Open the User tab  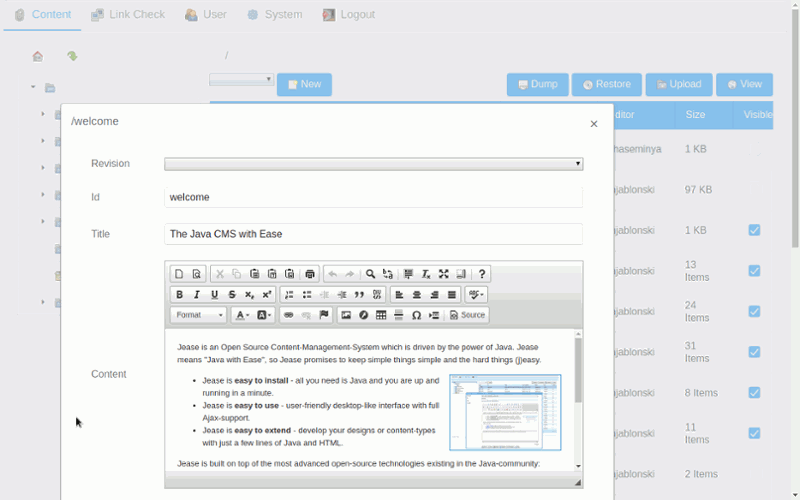point(206,15)
